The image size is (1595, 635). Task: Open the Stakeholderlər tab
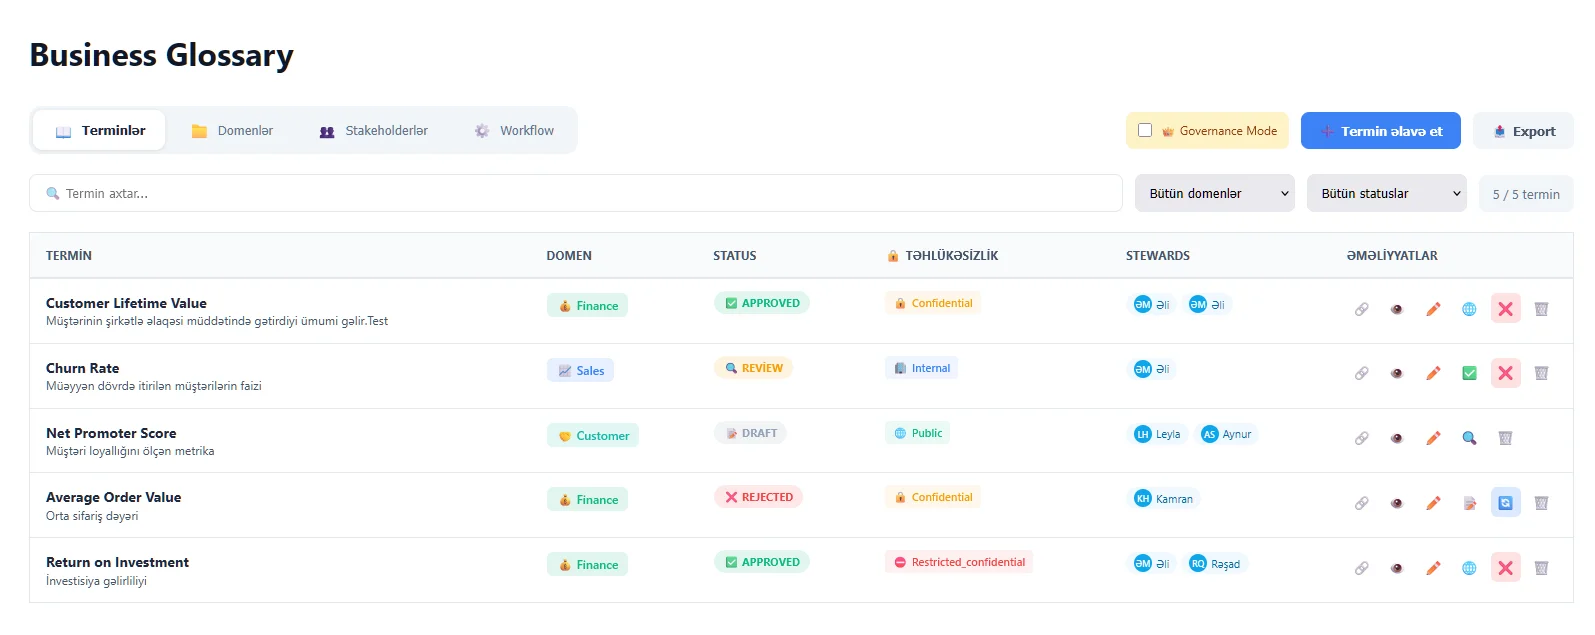tap(373, 130)
